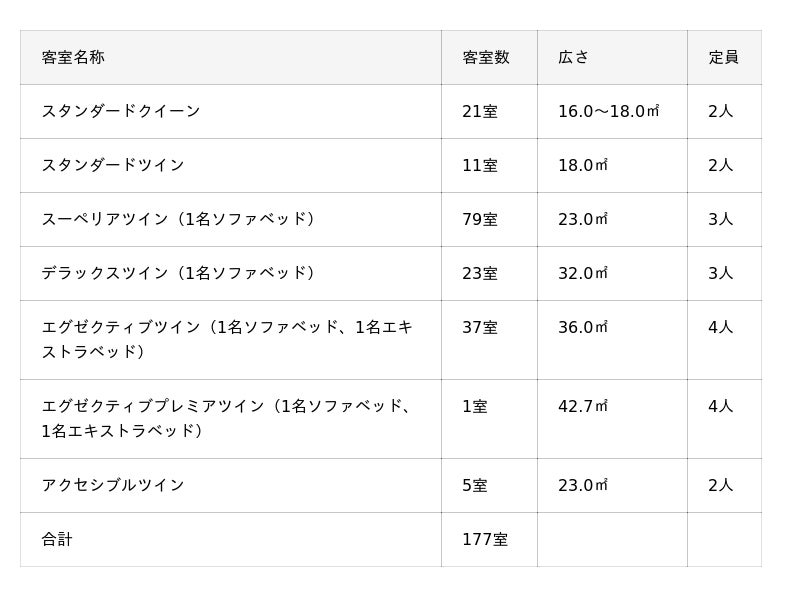Click the スーペリアツイン room name cell
Screen dimensions: 800x597
[177, 219]
